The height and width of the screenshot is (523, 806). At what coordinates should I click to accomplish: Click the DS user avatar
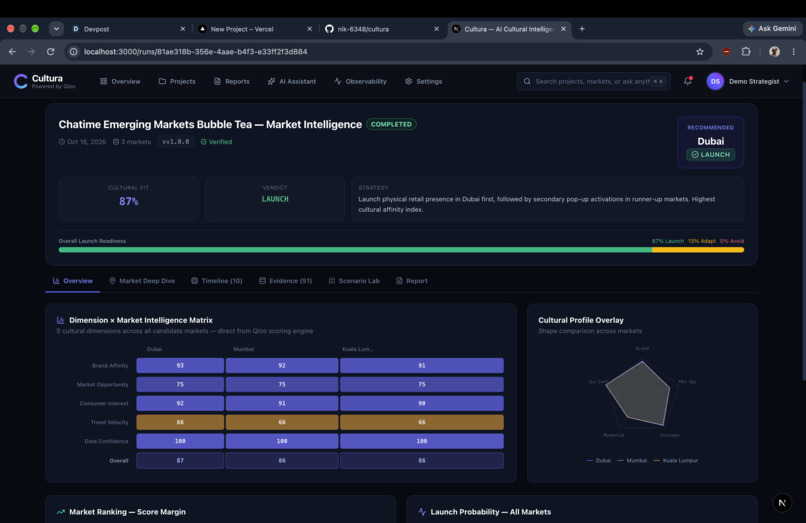[715, 81]
